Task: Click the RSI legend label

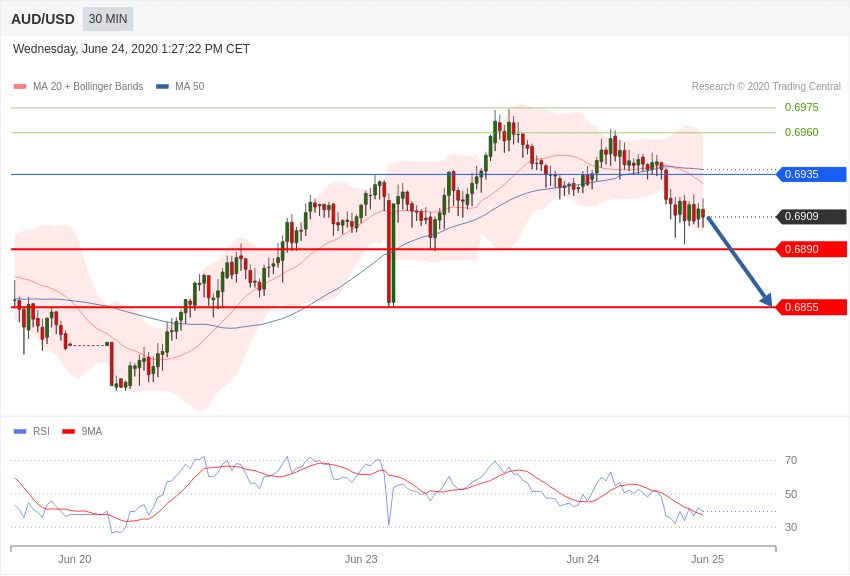Action: 41,431
